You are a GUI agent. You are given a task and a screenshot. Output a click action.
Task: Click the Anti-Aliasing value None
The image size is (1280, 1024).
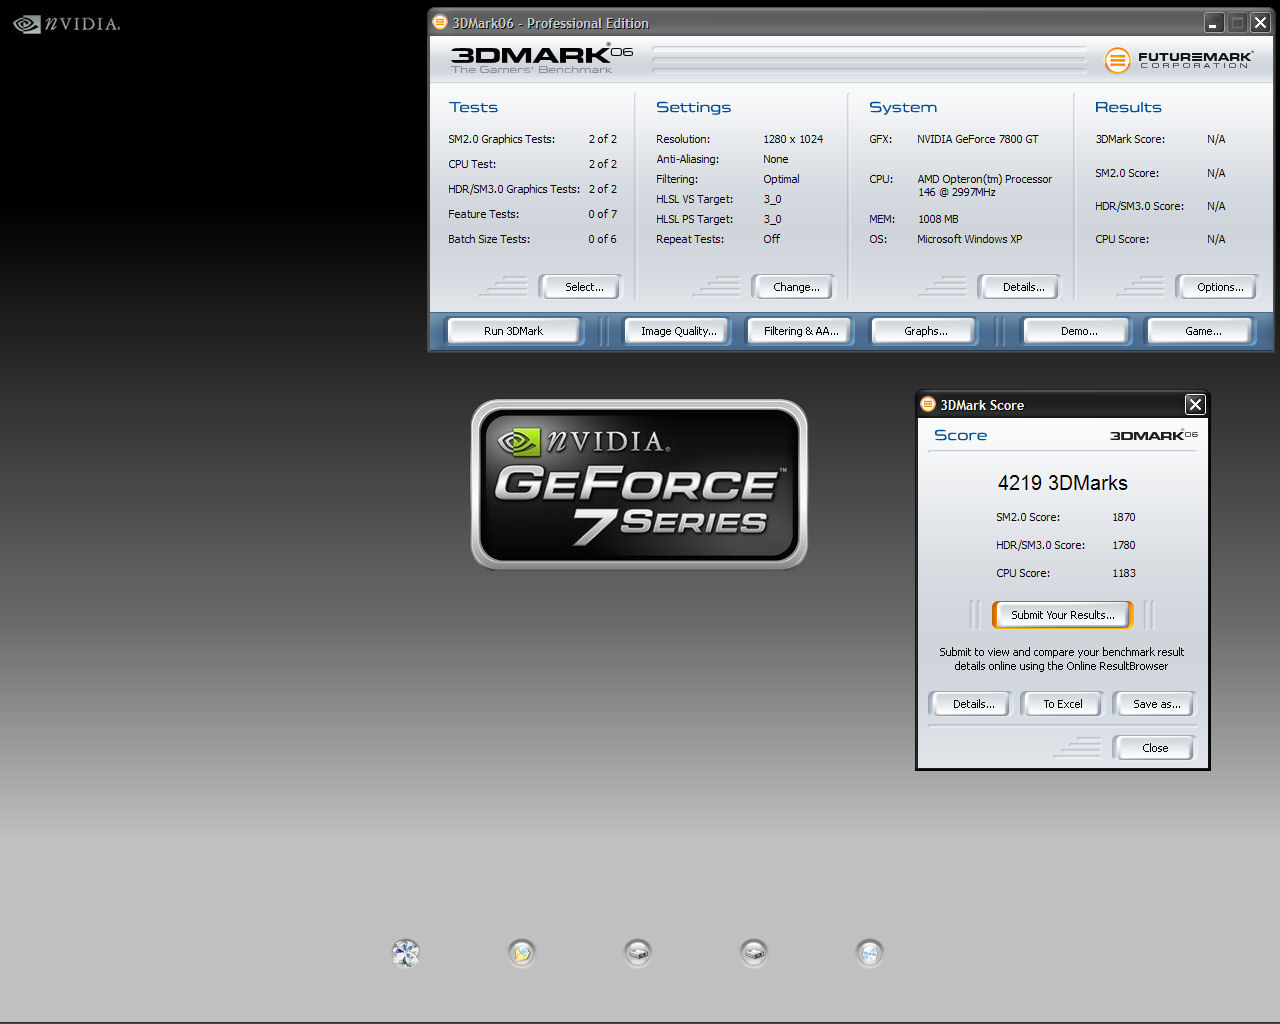pos(776,159)
